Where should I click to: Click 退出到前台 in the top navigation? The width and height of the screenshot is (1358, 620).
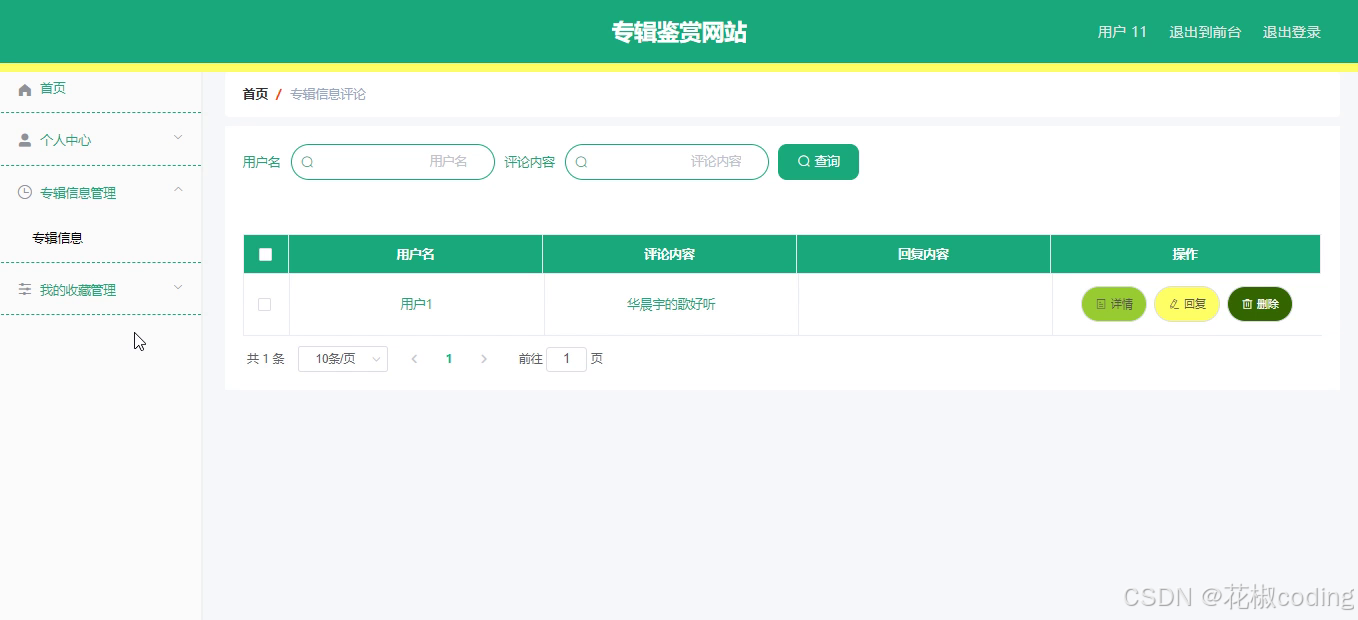point(1205,31)
